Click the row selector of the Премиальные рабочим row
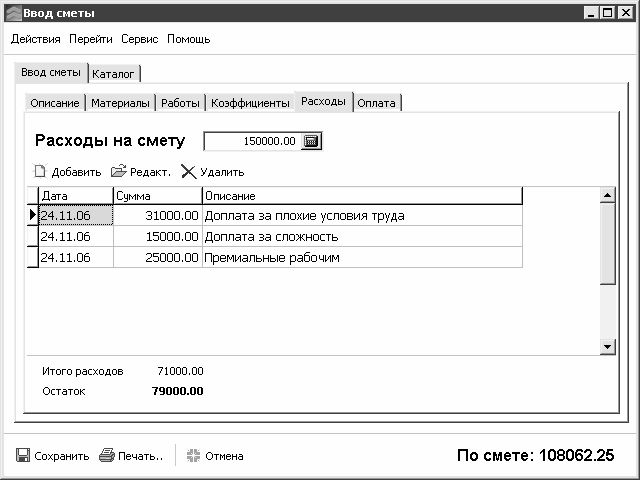 (x=33, y=258)
